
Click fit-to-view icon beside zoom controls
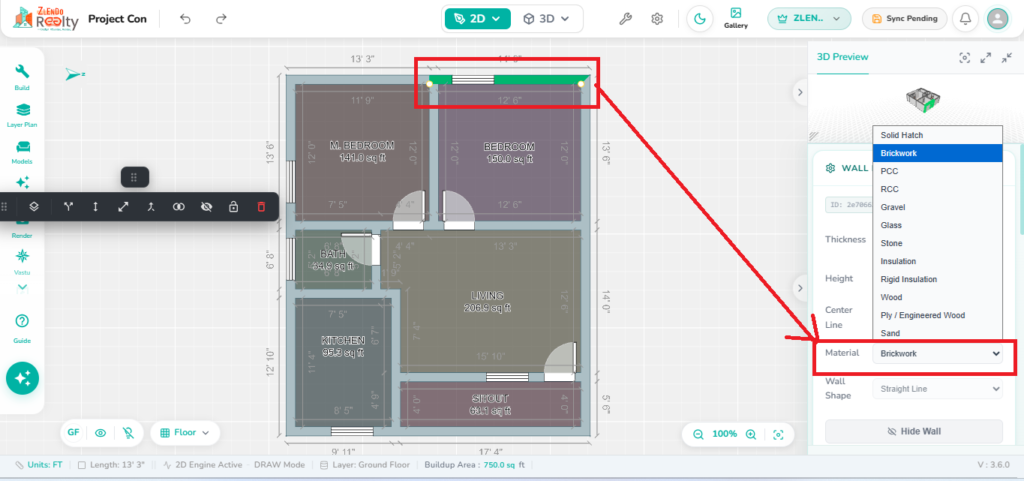coord(778,434)
